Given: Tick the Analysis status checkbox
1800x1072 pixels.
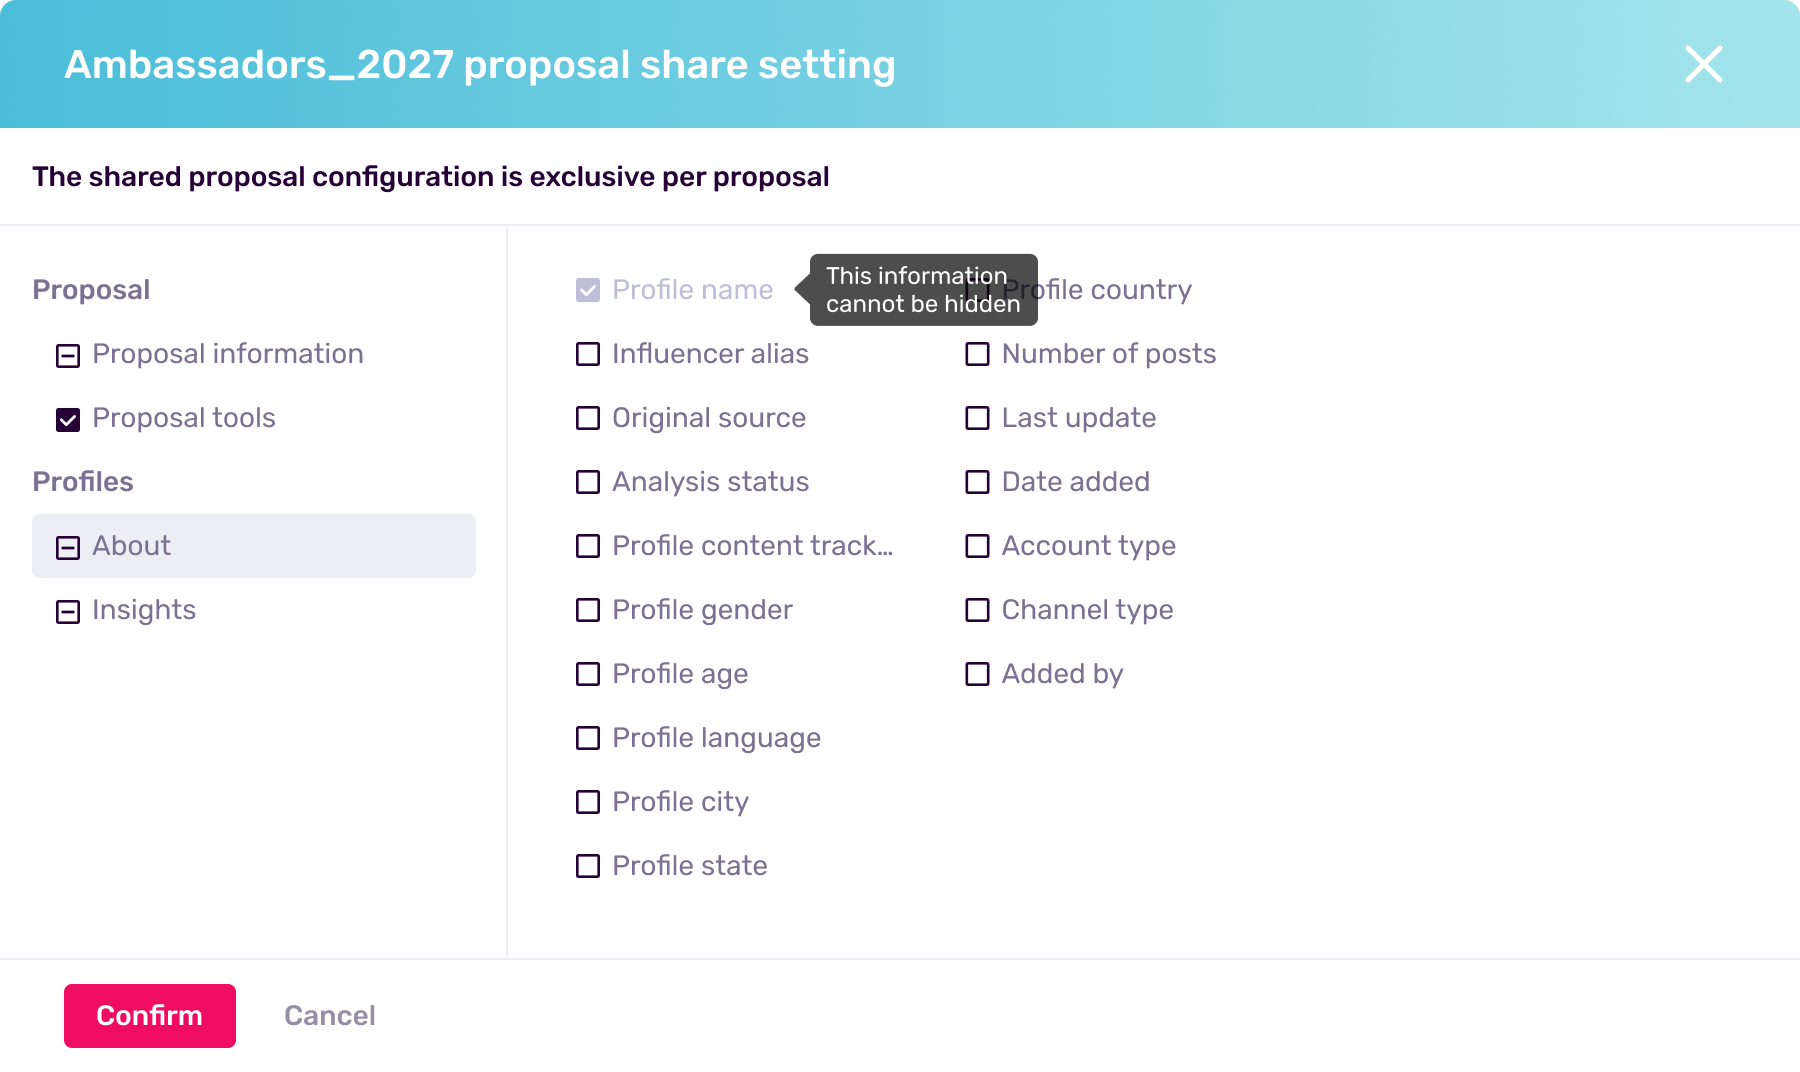Looking at the screenshot, I should tap(588, 482).
